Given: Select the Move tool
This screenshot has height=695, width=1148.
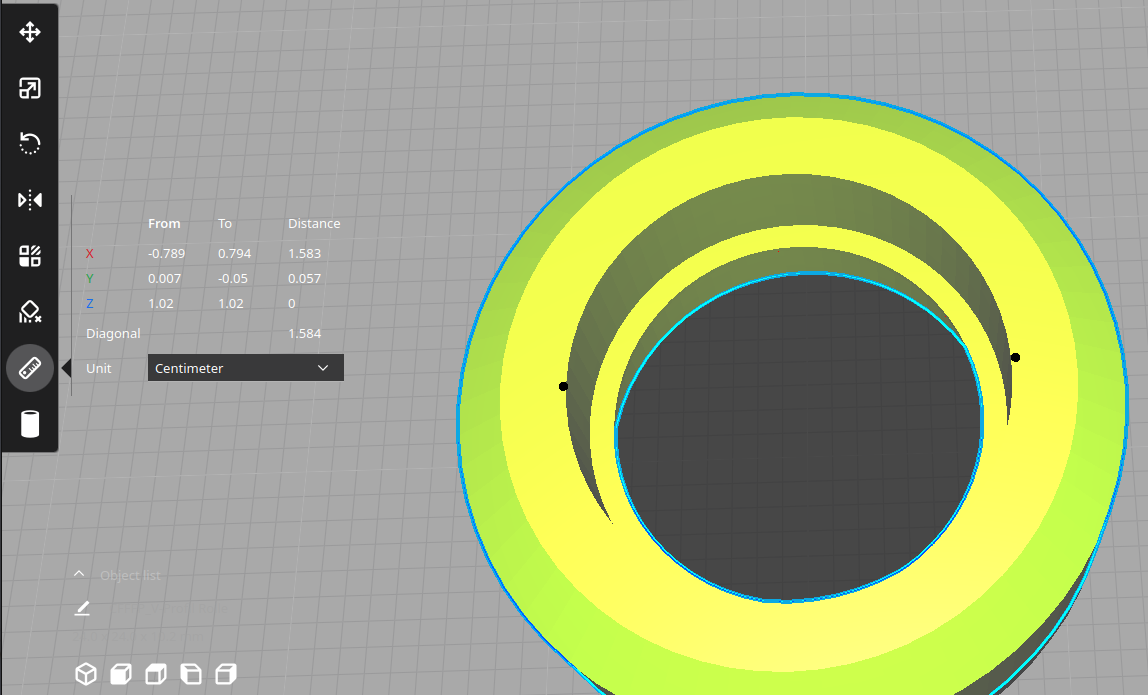Looking at the screenshot, I should pyautogui.click(x=30, y=32).
